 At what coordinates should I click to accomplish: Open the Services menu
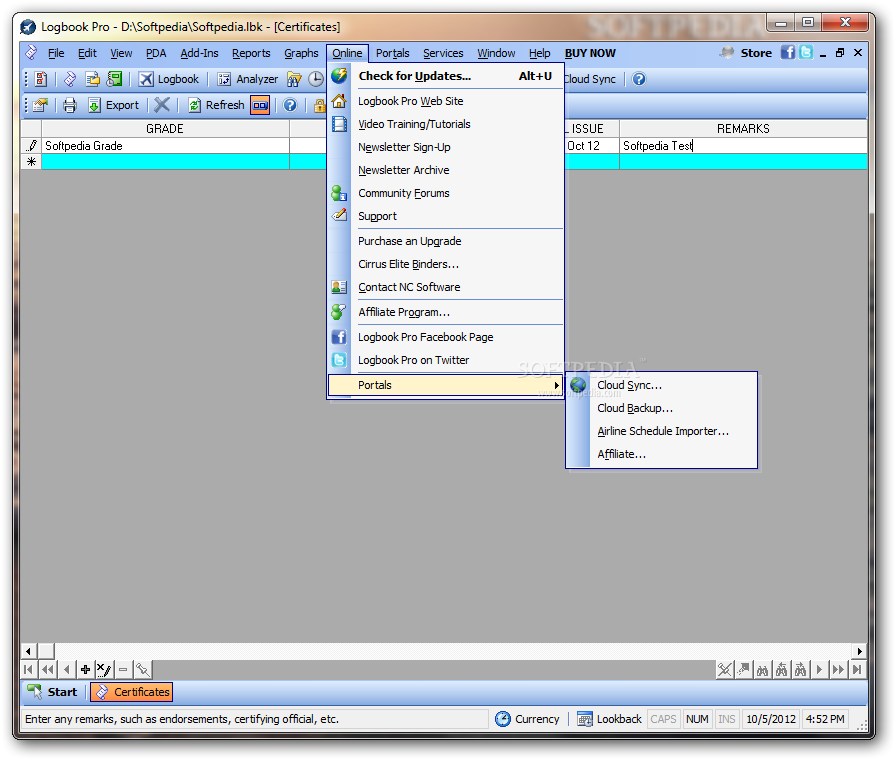tap(443, 53)
